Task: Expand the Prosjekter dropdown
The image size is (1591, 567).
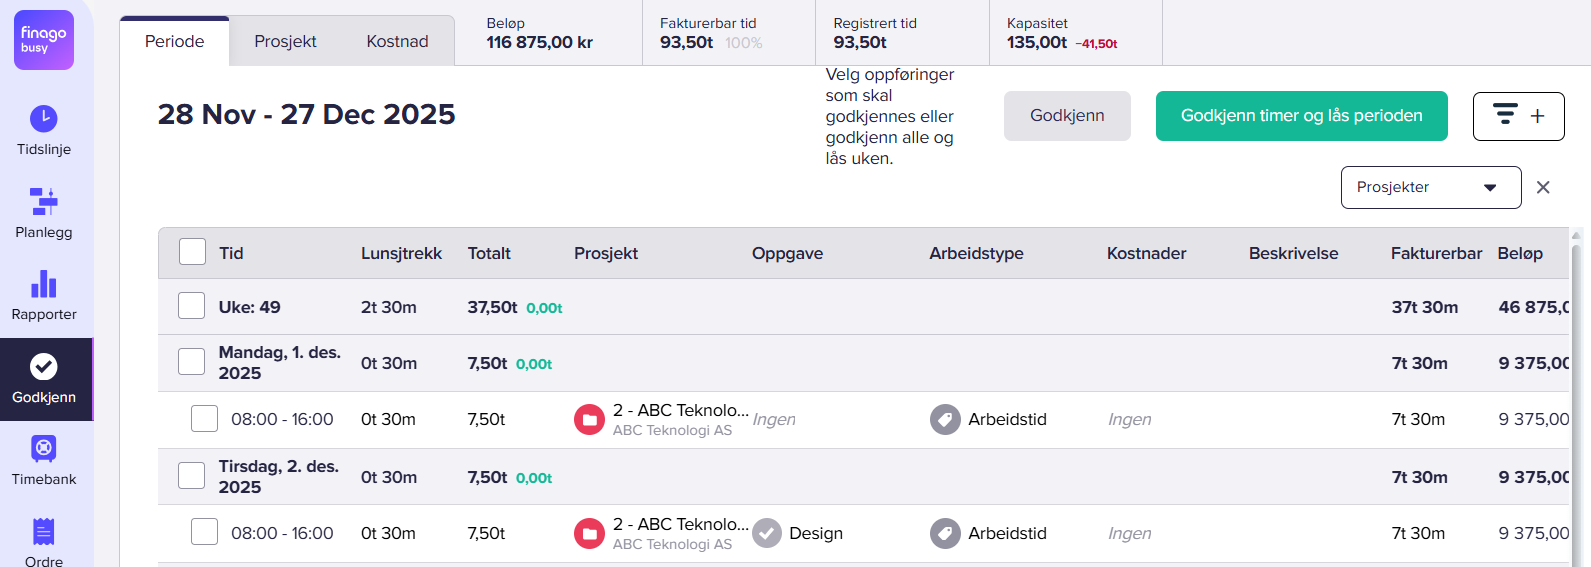Action: [1430, 187]
